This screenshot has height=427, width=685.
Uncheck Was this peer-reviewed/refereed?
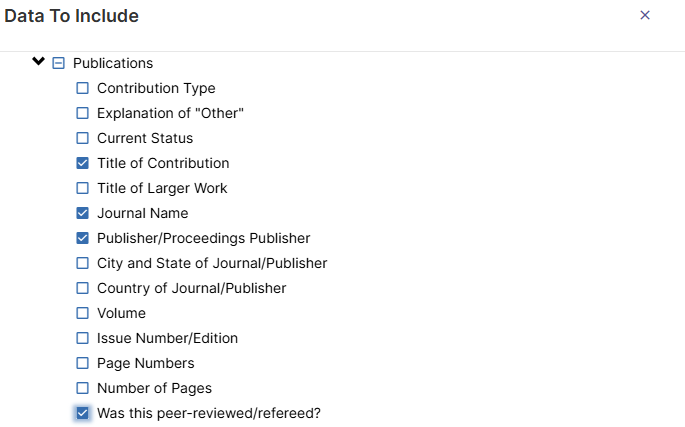(83, 413)
